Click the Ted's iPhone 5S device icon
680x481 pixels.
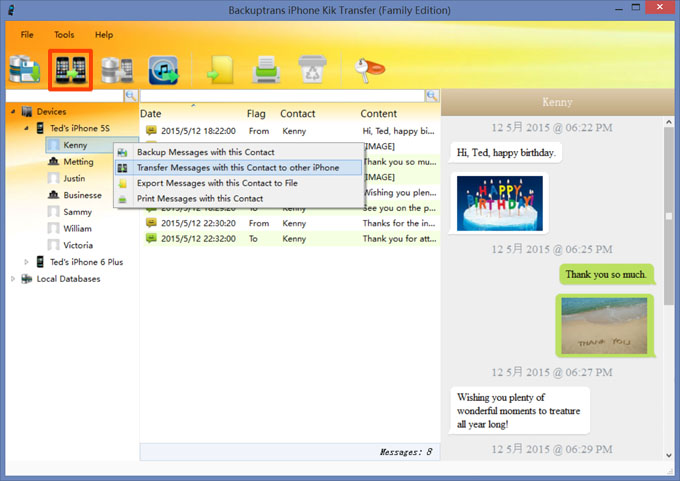pyautogui.click(x=40, y=128)
